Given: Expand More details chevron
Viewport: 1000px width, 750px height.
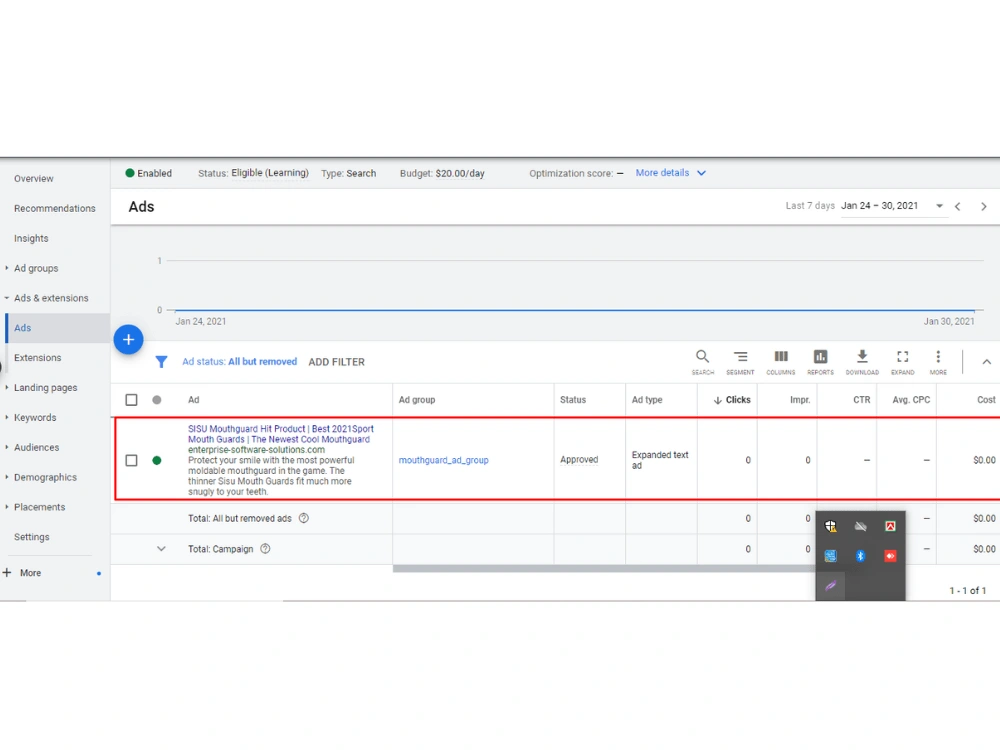Looking at the screenshot, I should (x=702, y=173).
